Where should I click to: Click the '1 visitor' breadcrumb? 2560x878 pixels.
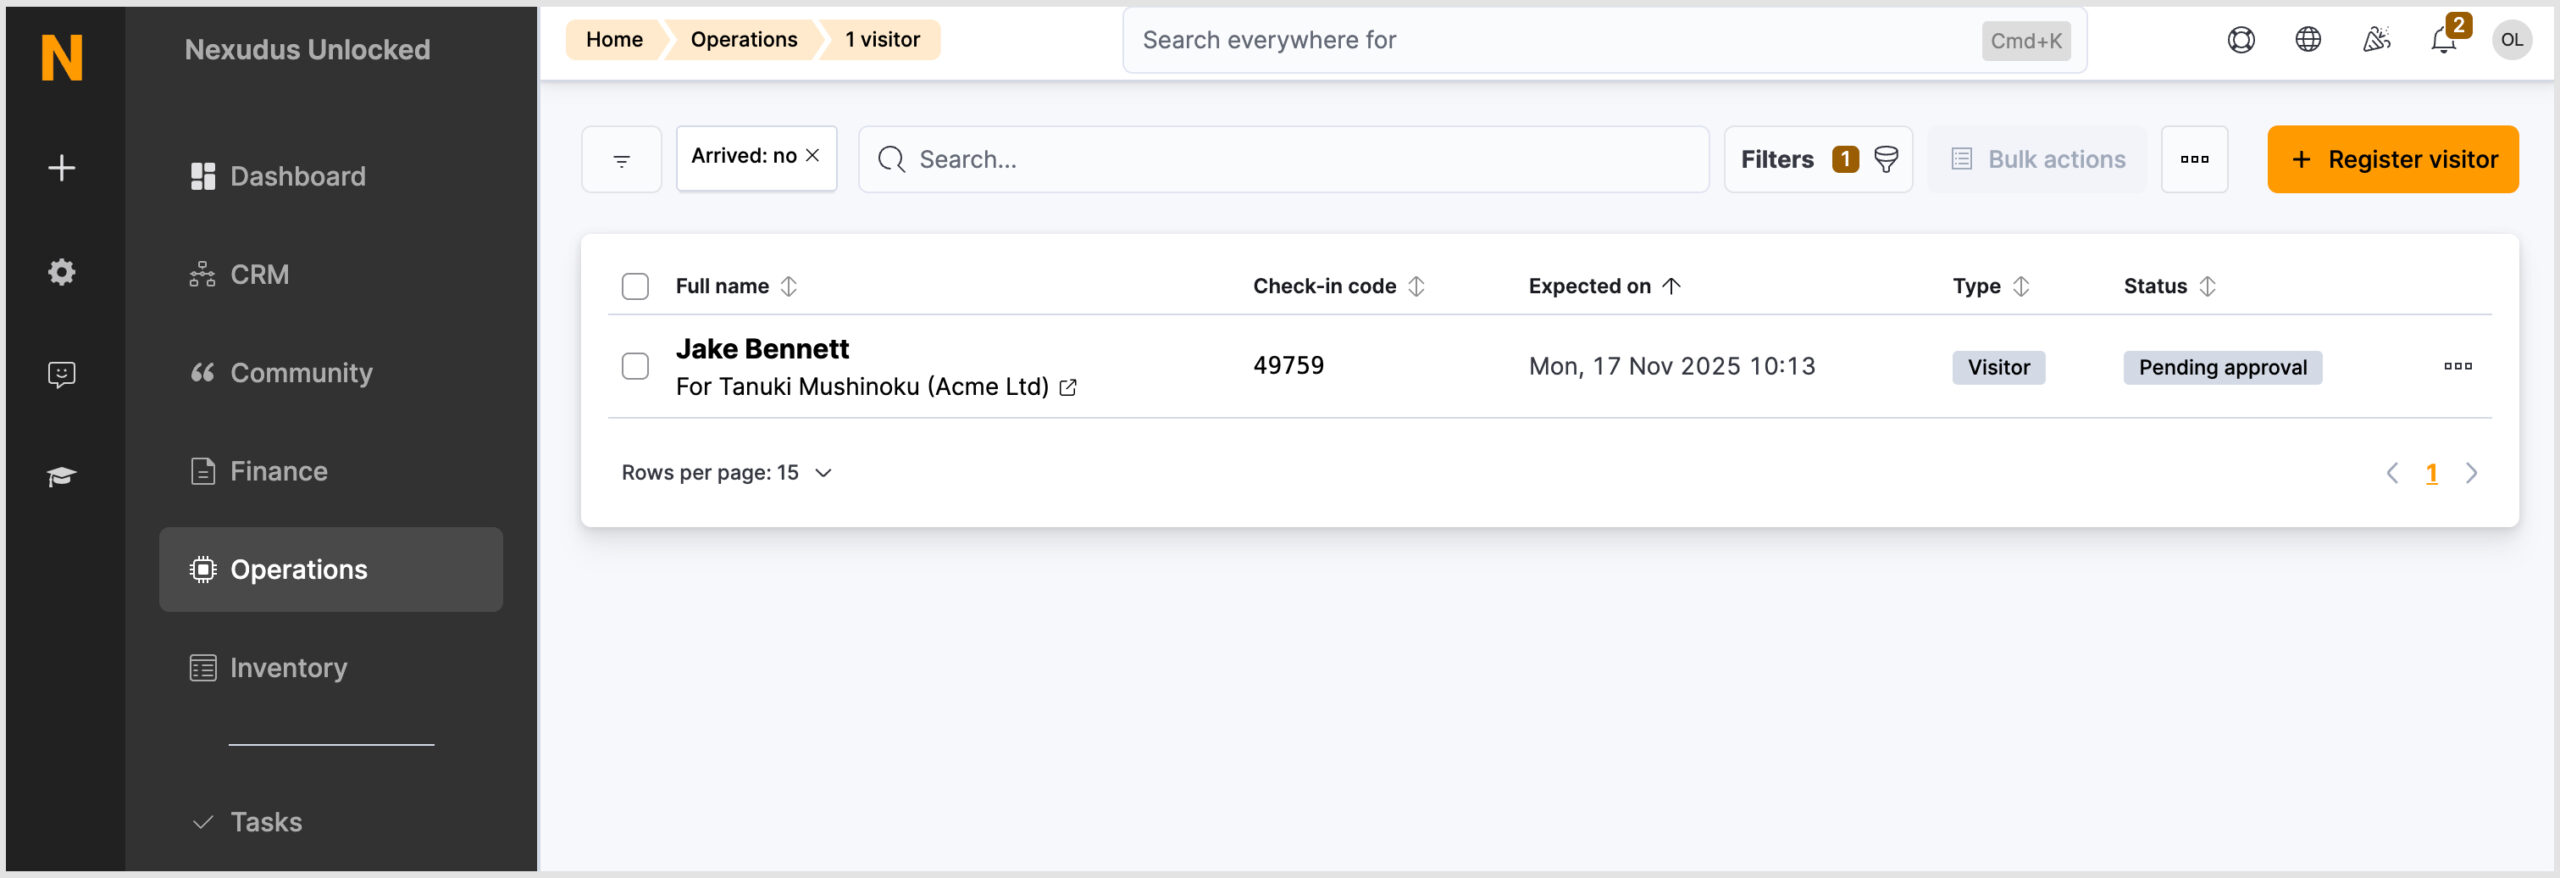click(x=882, y=40)
